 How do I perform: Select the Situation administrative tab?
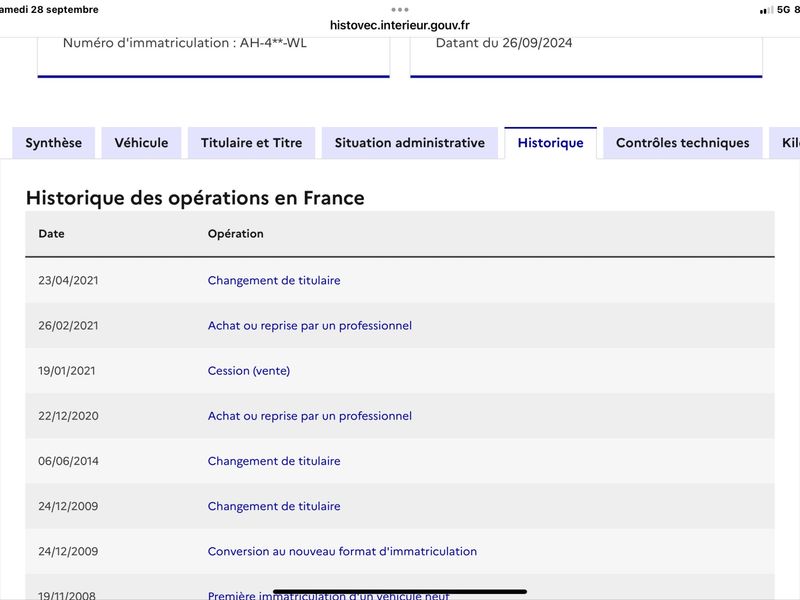[410, 143]
